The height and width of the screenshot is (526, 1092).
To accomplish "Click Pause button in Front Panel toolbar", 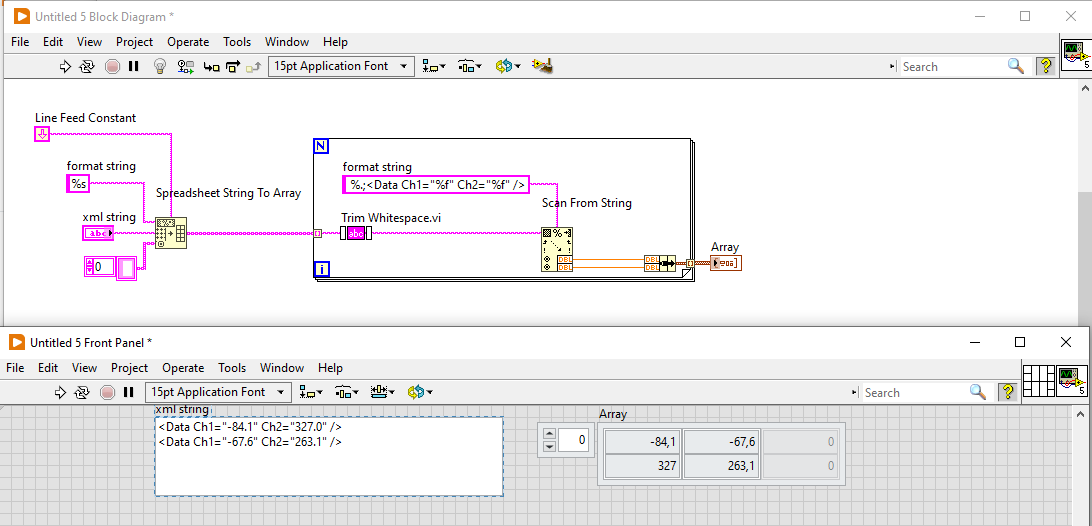I will tap(128, 392).
